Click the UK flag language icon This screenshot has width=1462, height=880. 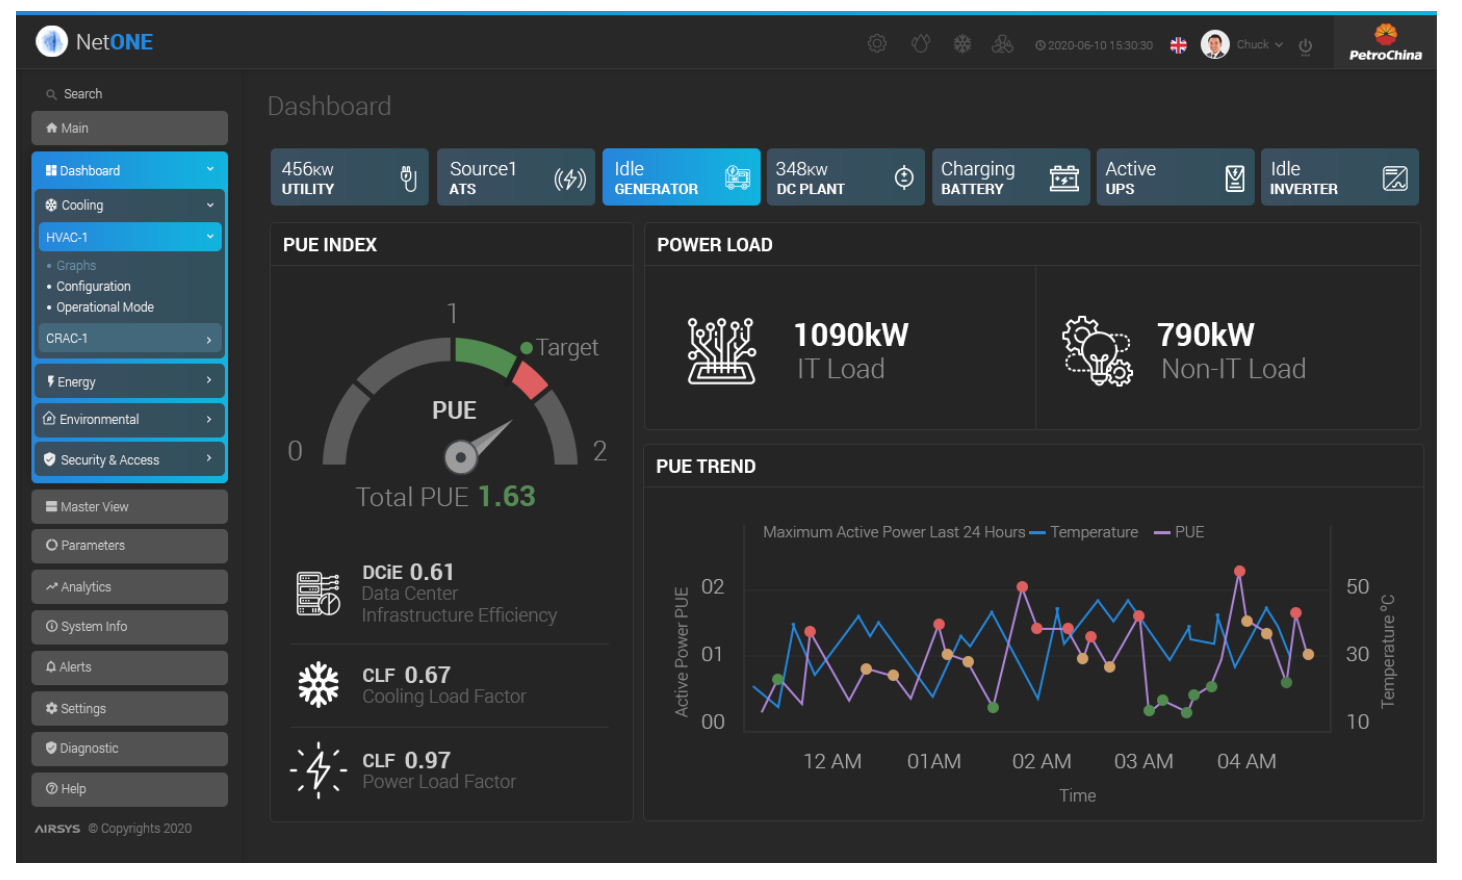pos(1178,45)
